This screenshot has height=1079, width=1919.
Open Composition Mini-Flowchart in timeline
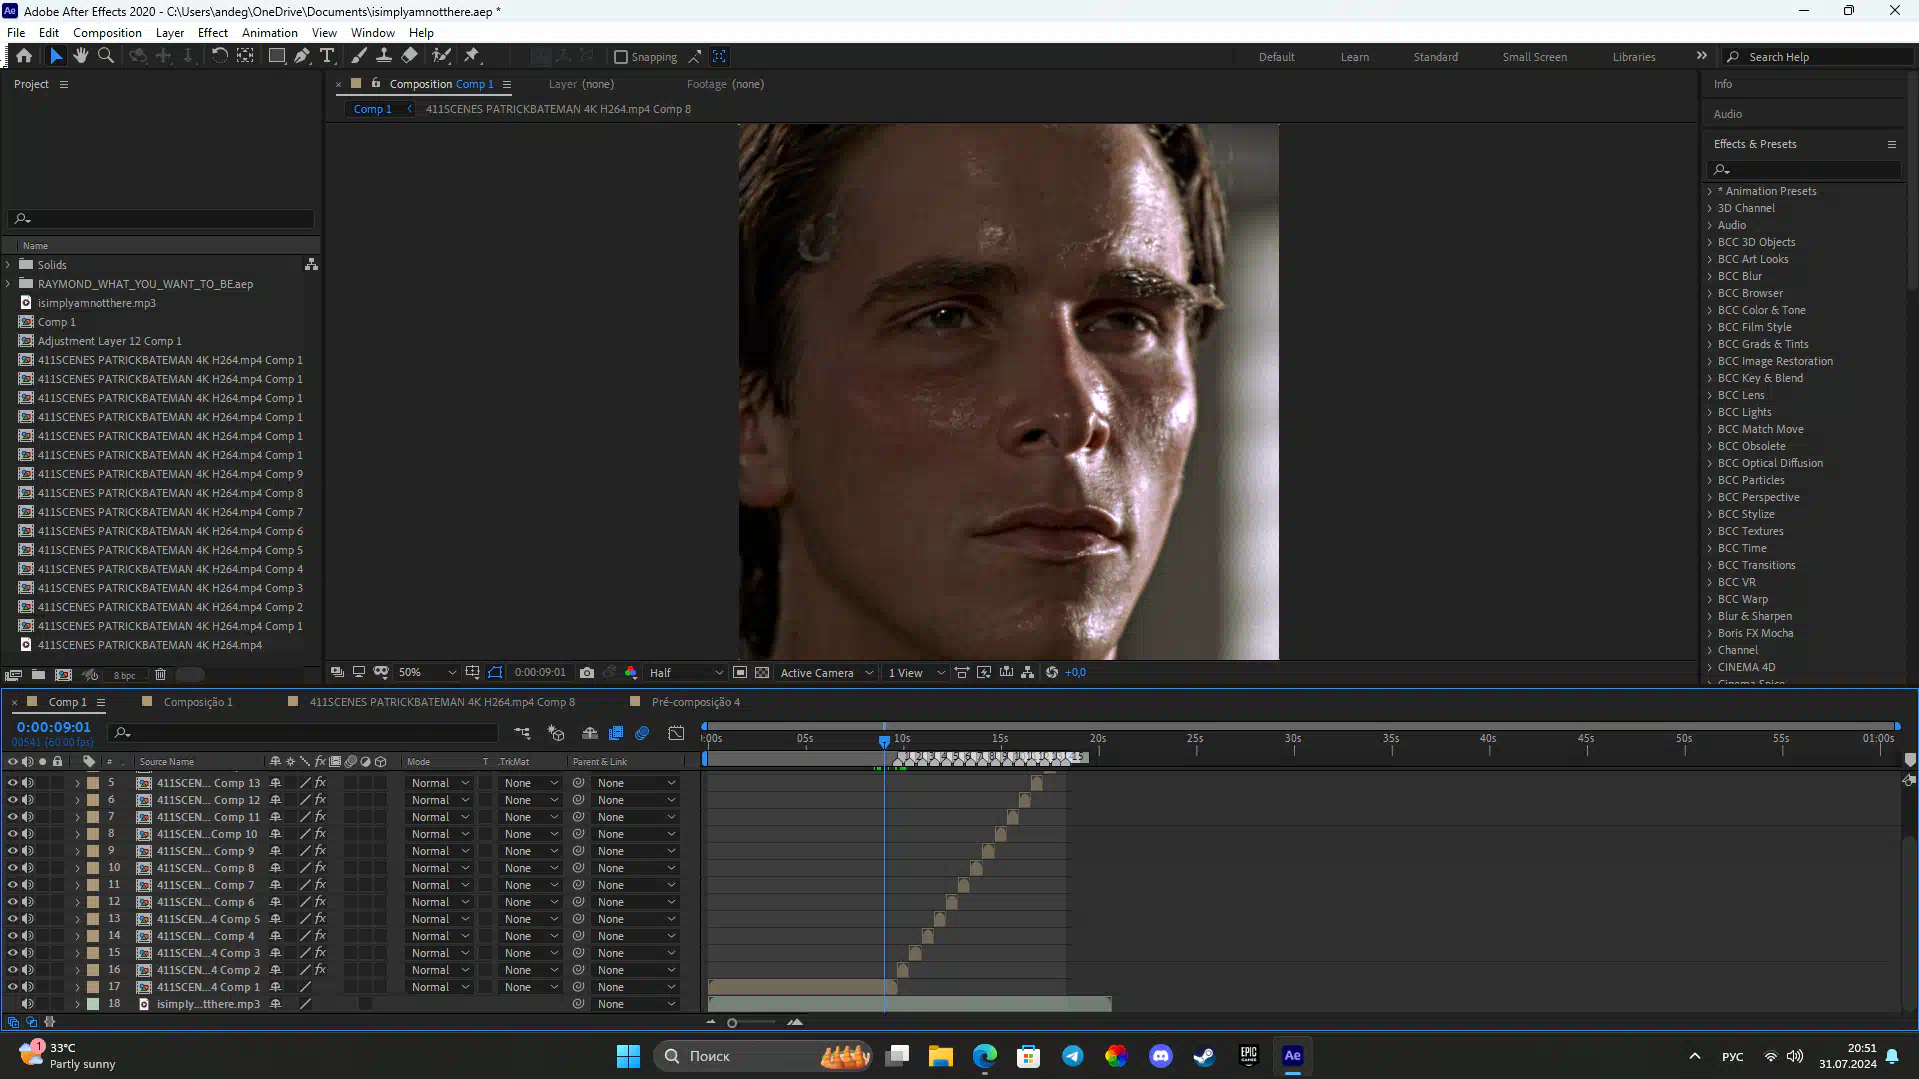(x=522, y=733)
